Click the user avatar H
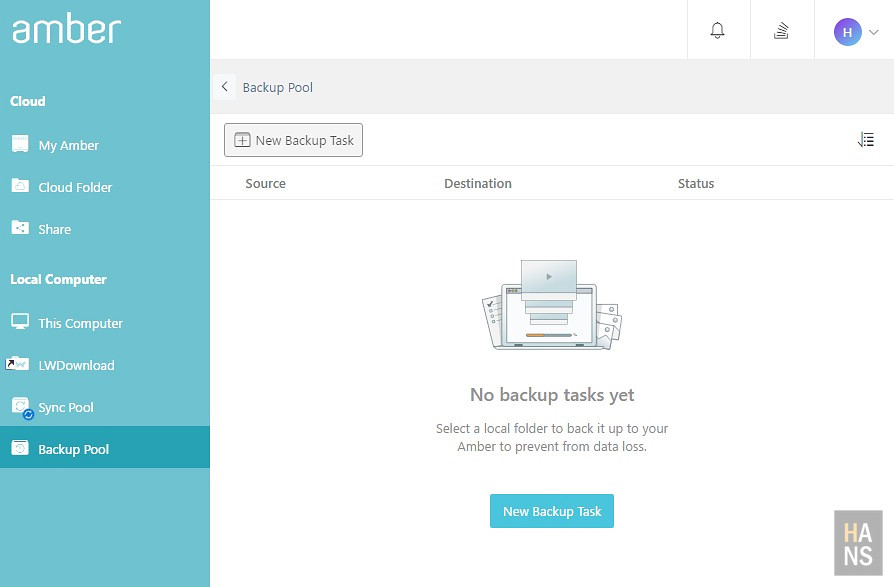Screen dimensions: 894x587 pos(847,32)
